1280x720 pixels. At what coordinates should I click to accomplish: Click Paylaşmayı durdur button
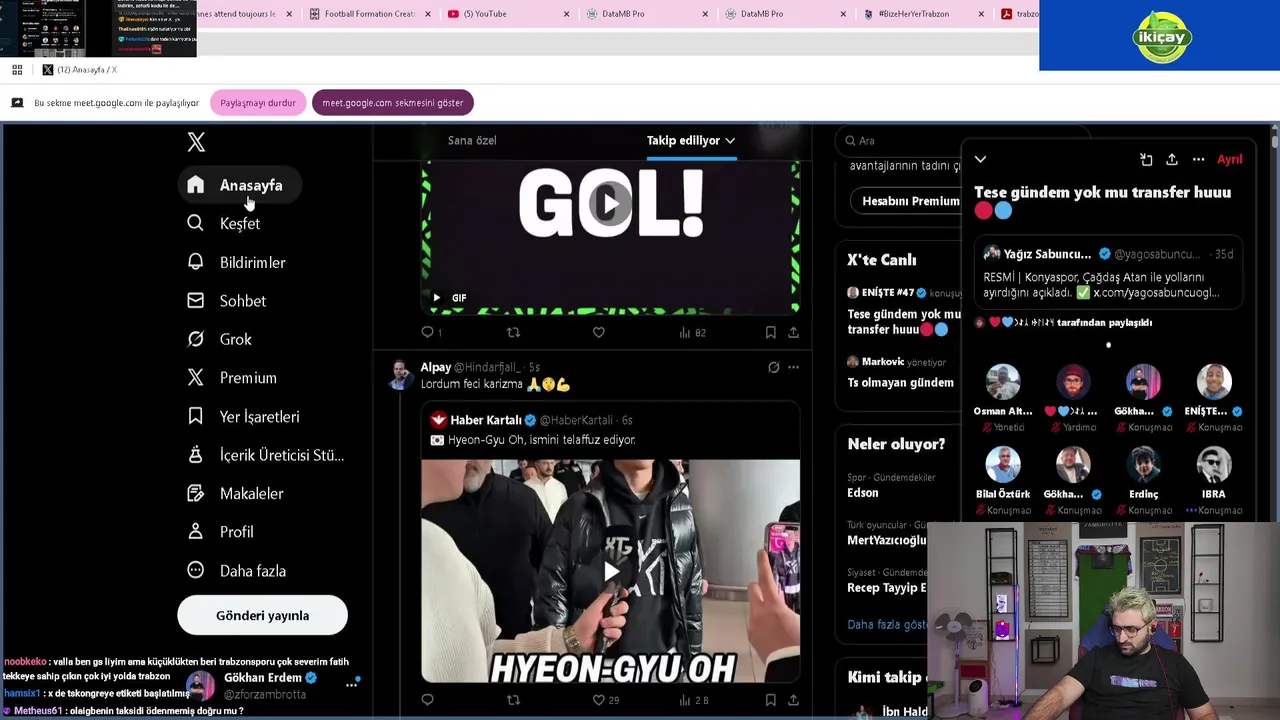point(258,103)
